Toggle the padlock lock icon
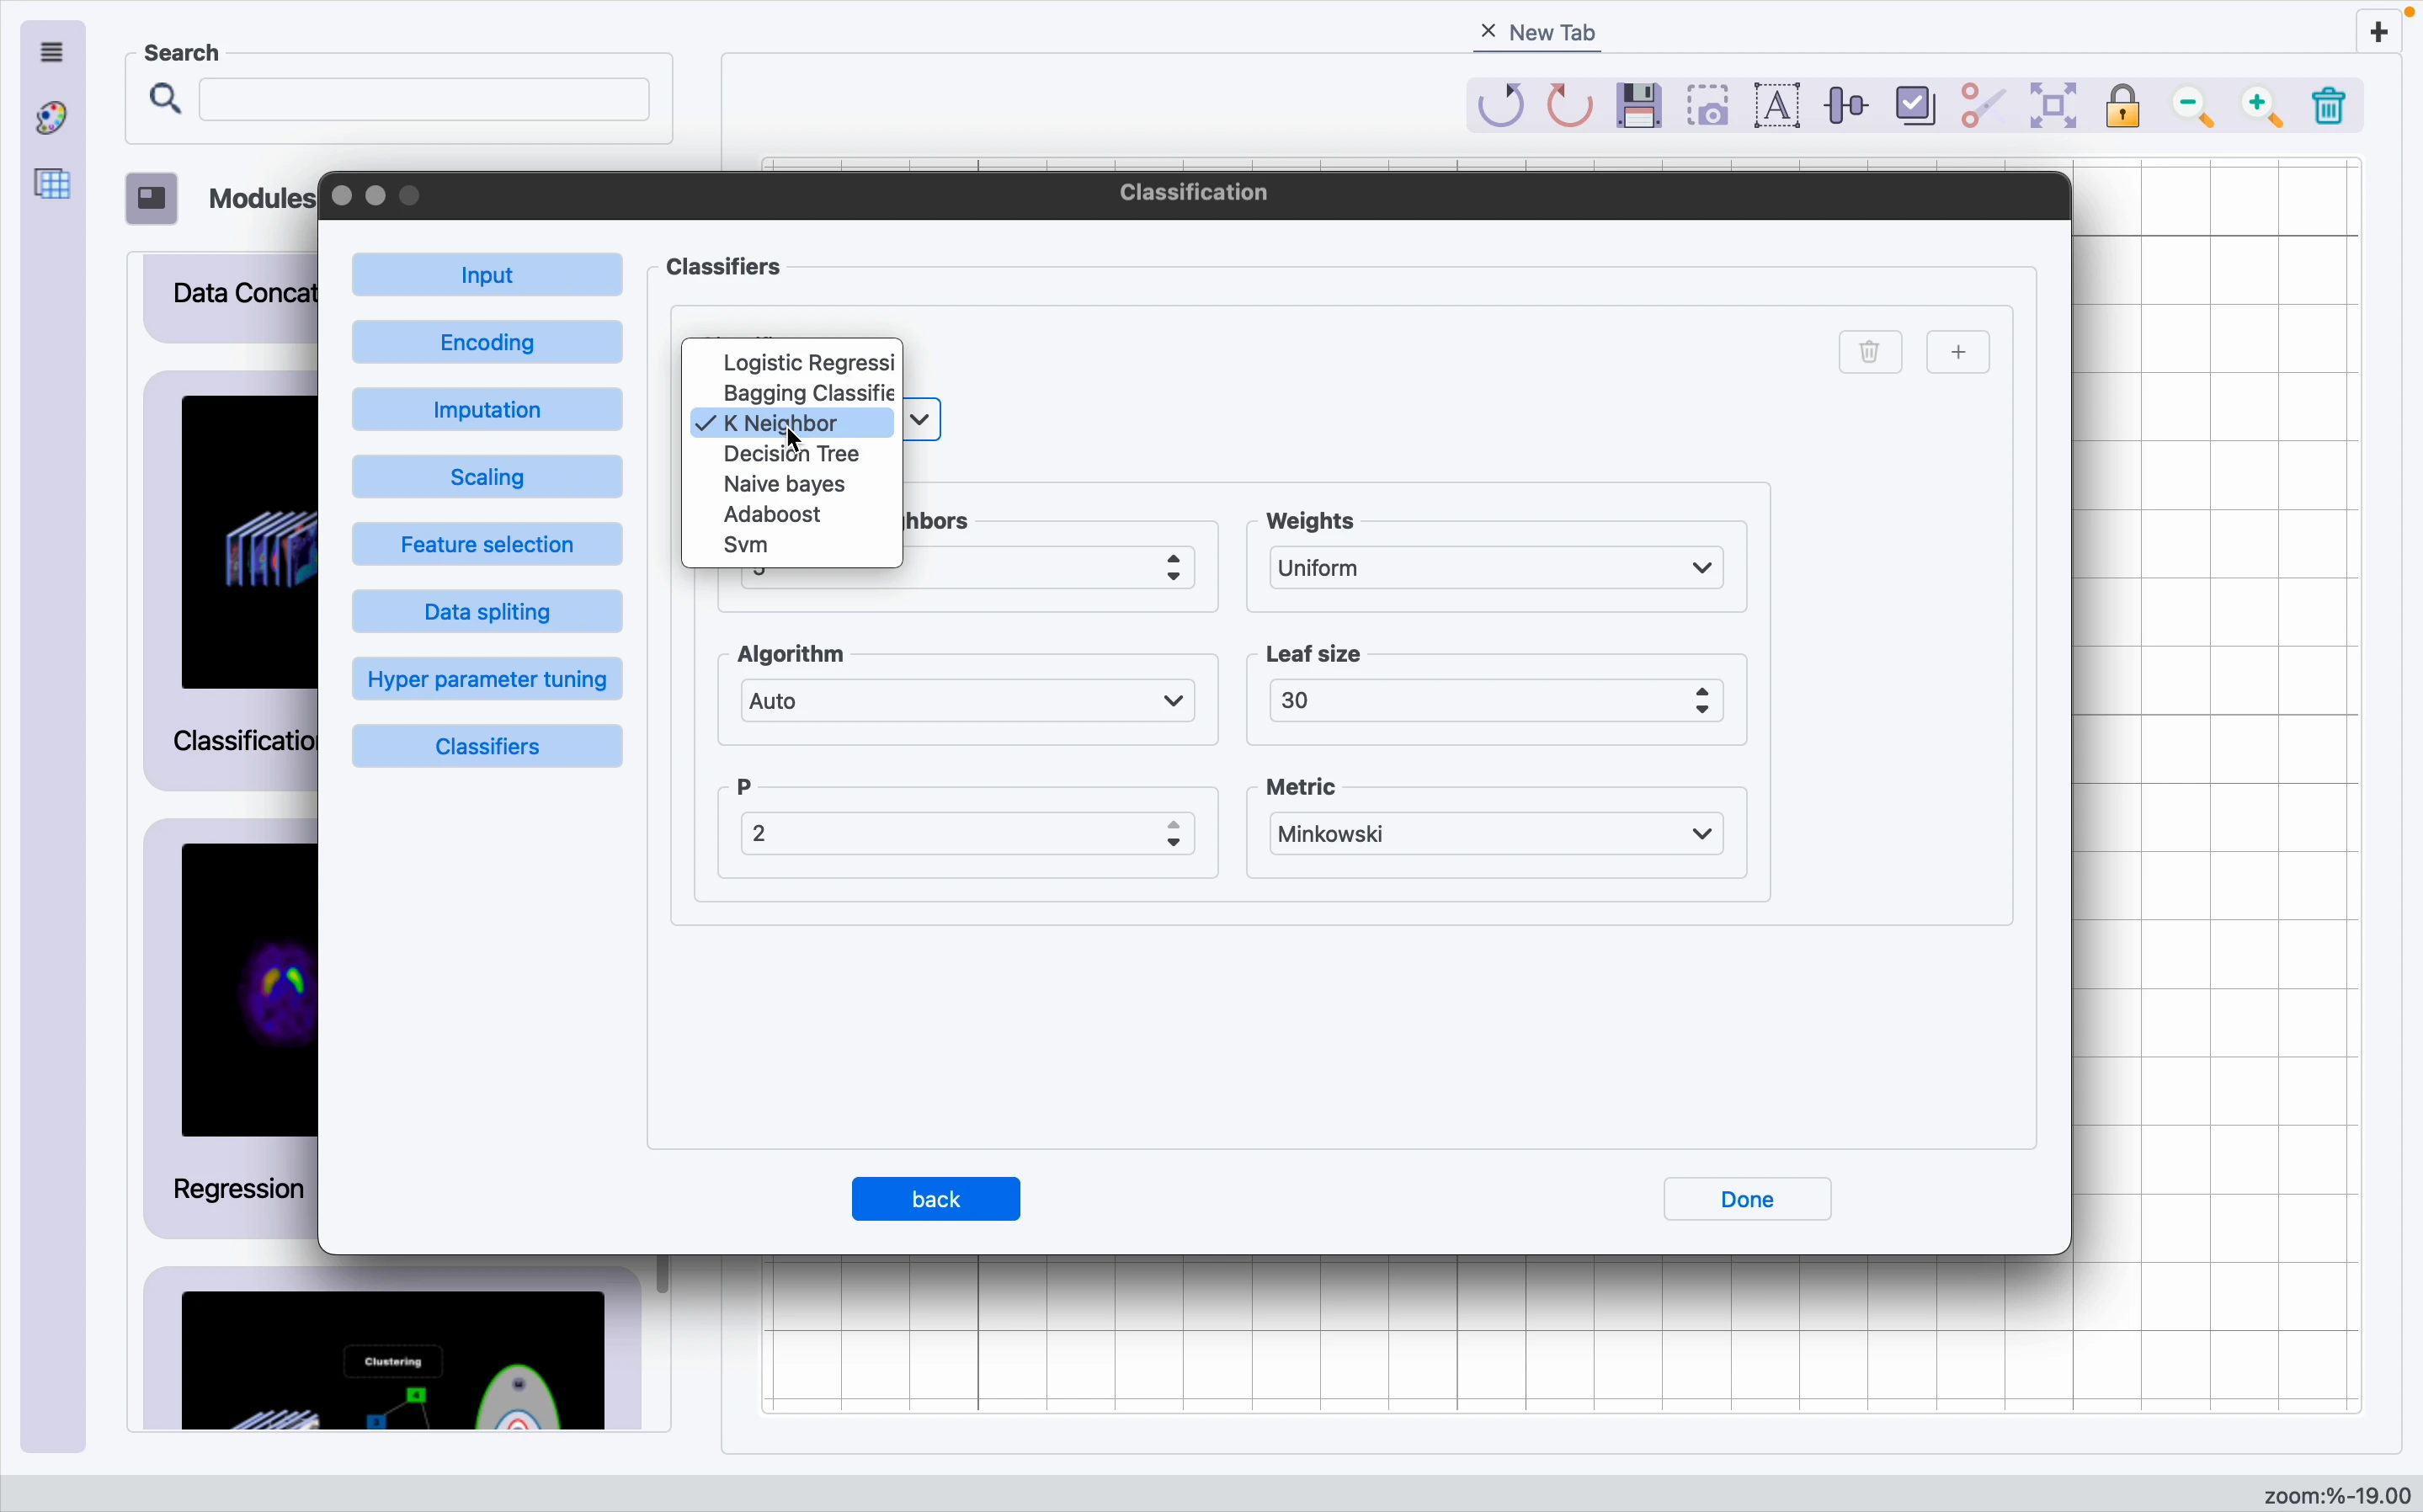2423x1512 pixels. pos(2126,106)
